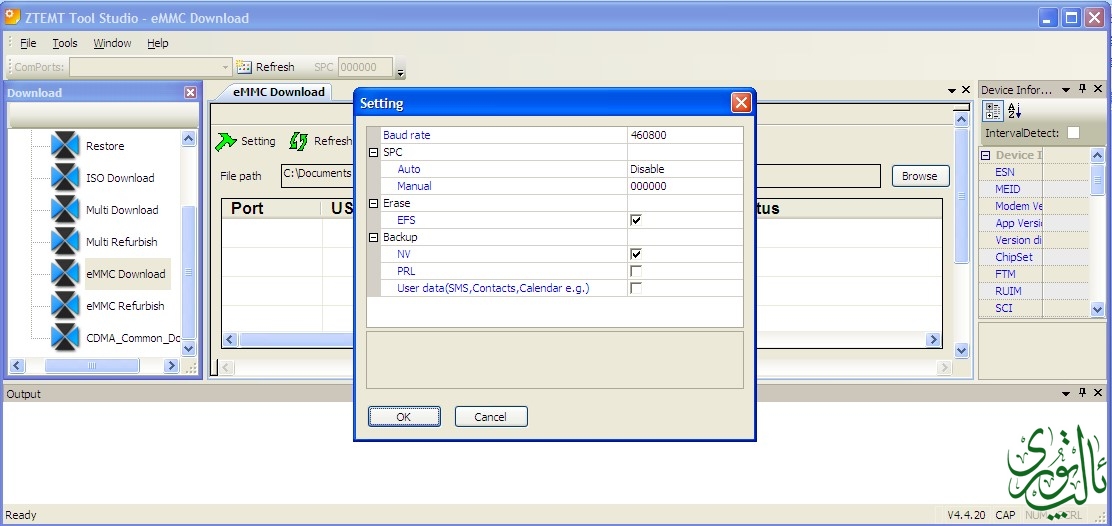Click the eMMC Download item icon
The width and height of the screenshot is (1112, 526).
pyautogui.click(x=65, y=274)
